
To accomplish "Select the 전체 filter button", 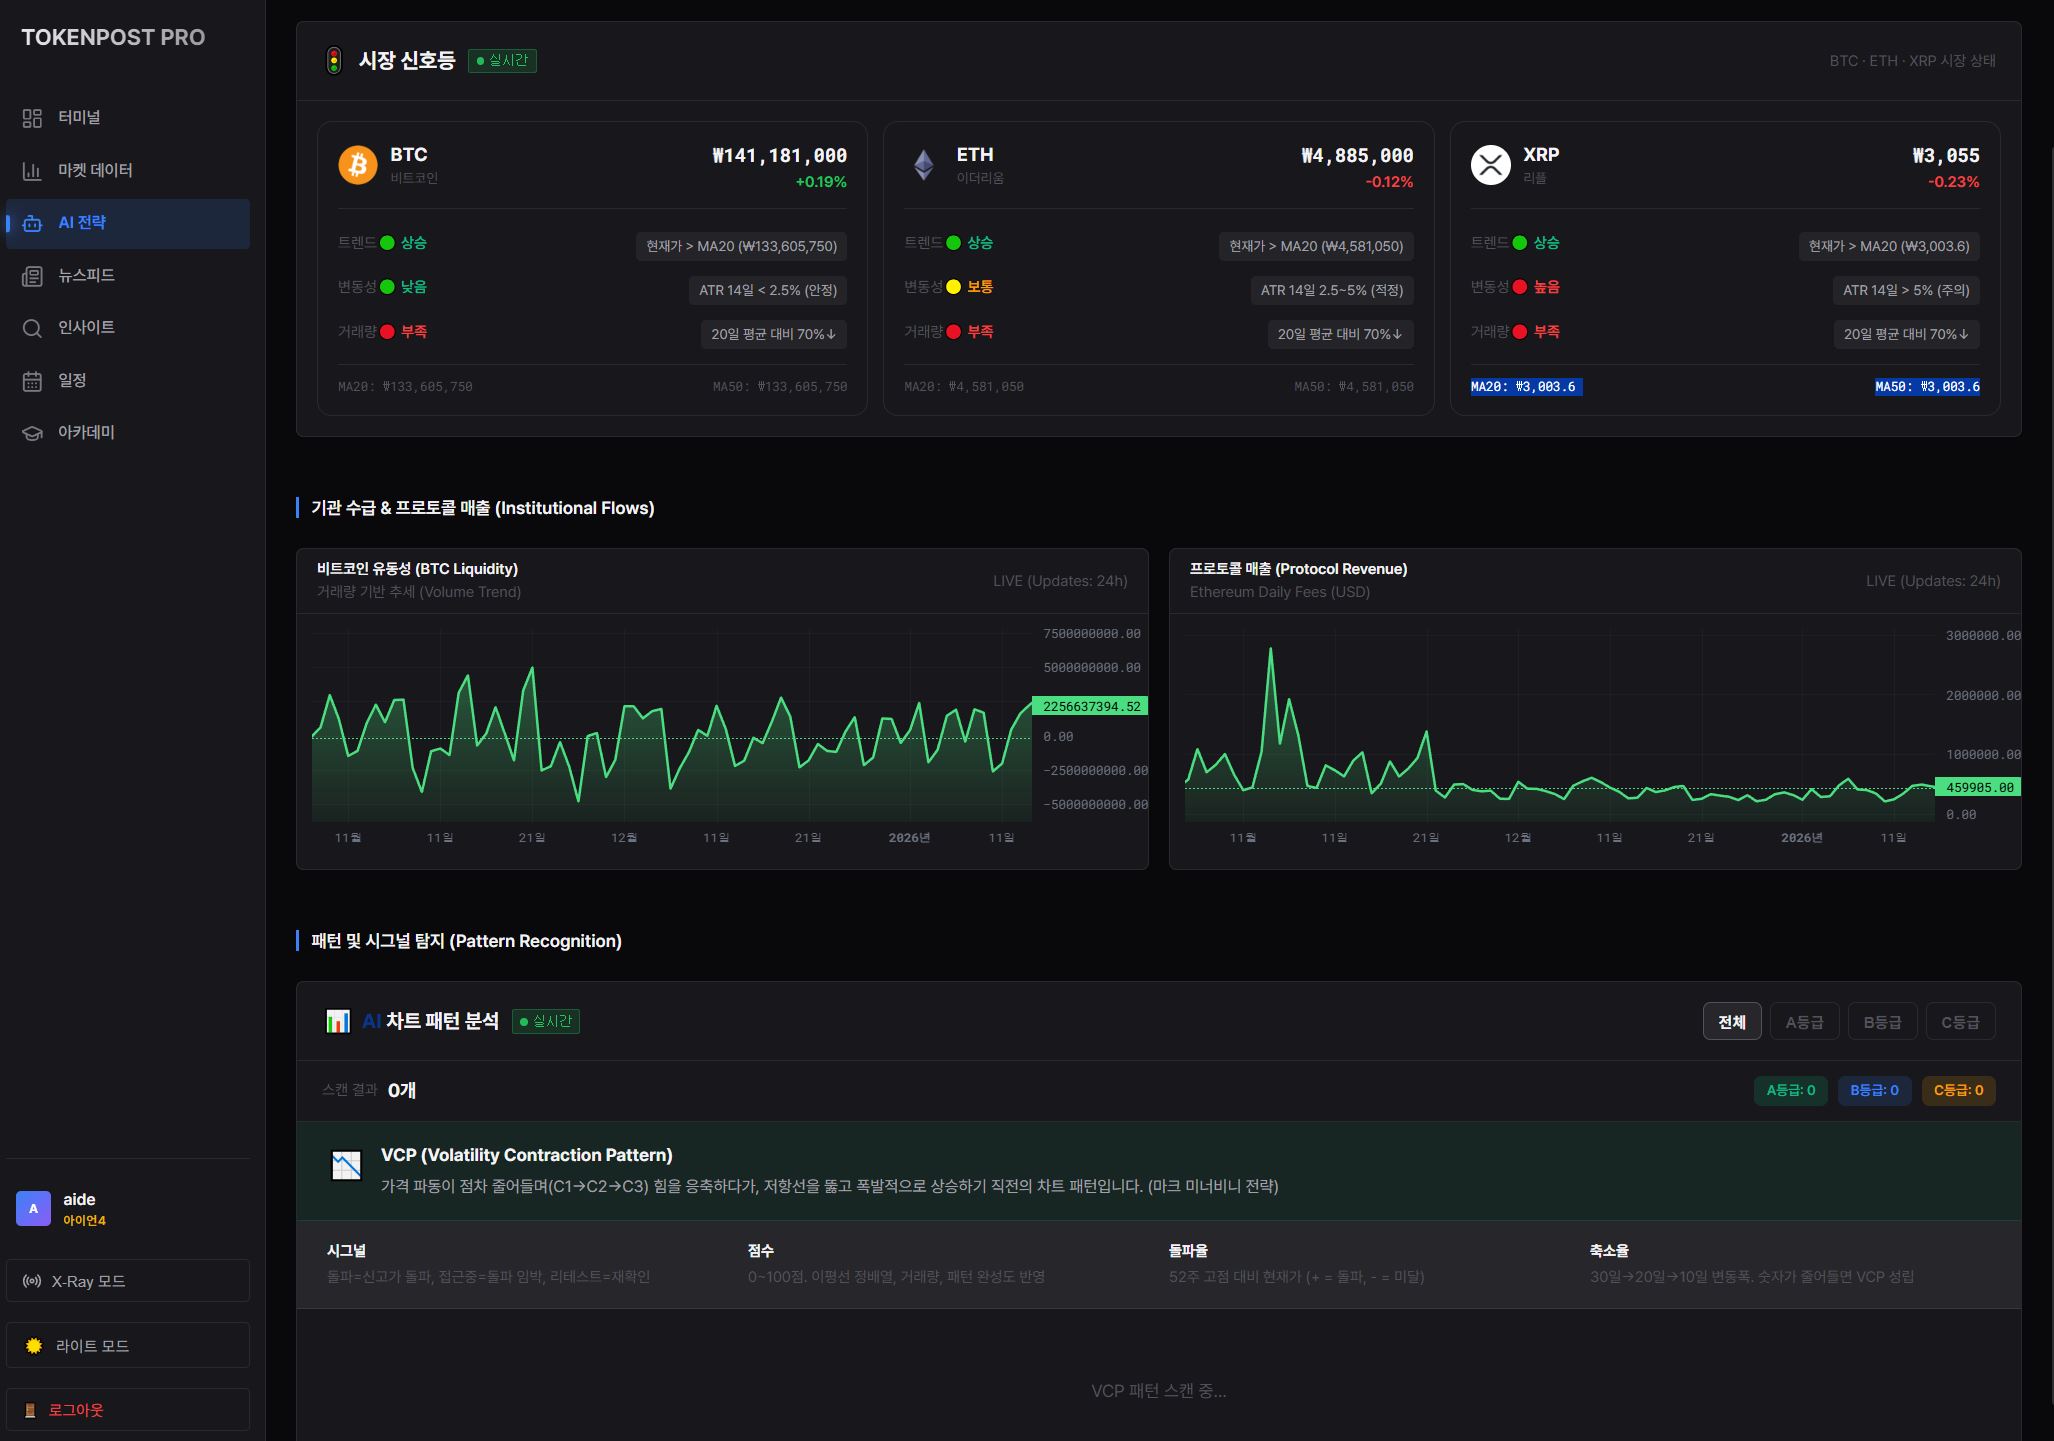I will click(x=1731, y=1022).
